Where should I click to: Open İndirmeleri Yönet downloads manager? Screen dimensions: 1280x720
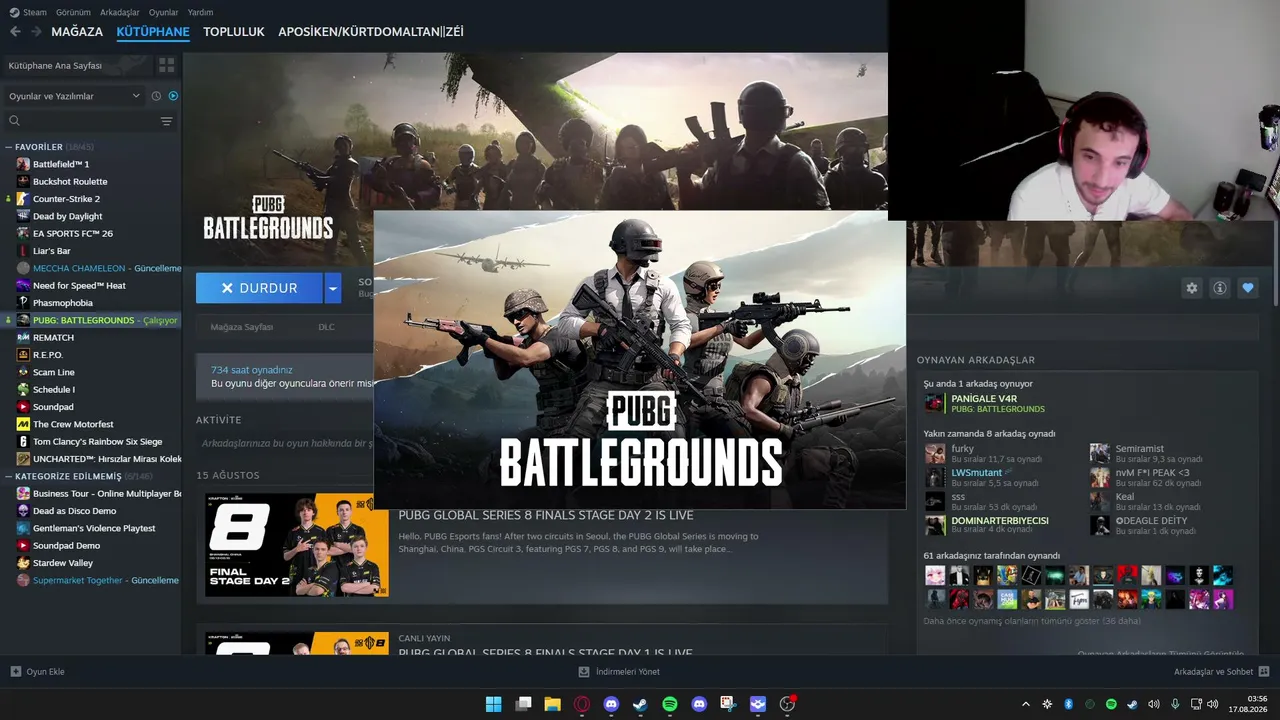point(620,672)
